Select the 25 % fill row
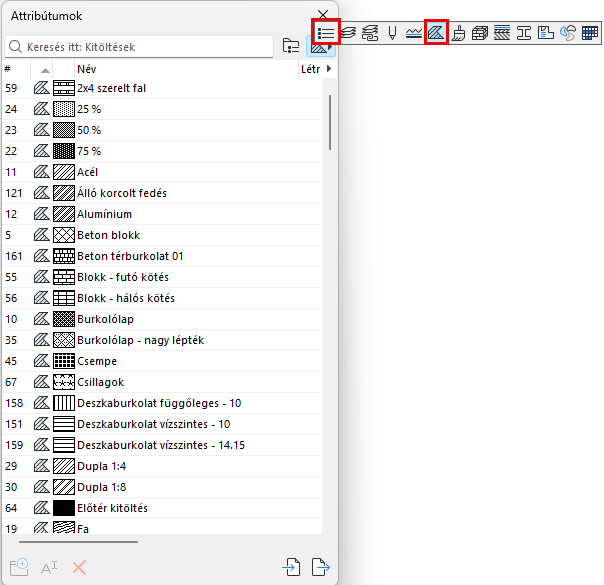This screenshot has width=604, height=585. pyautogui.click(x=162, y=109)
